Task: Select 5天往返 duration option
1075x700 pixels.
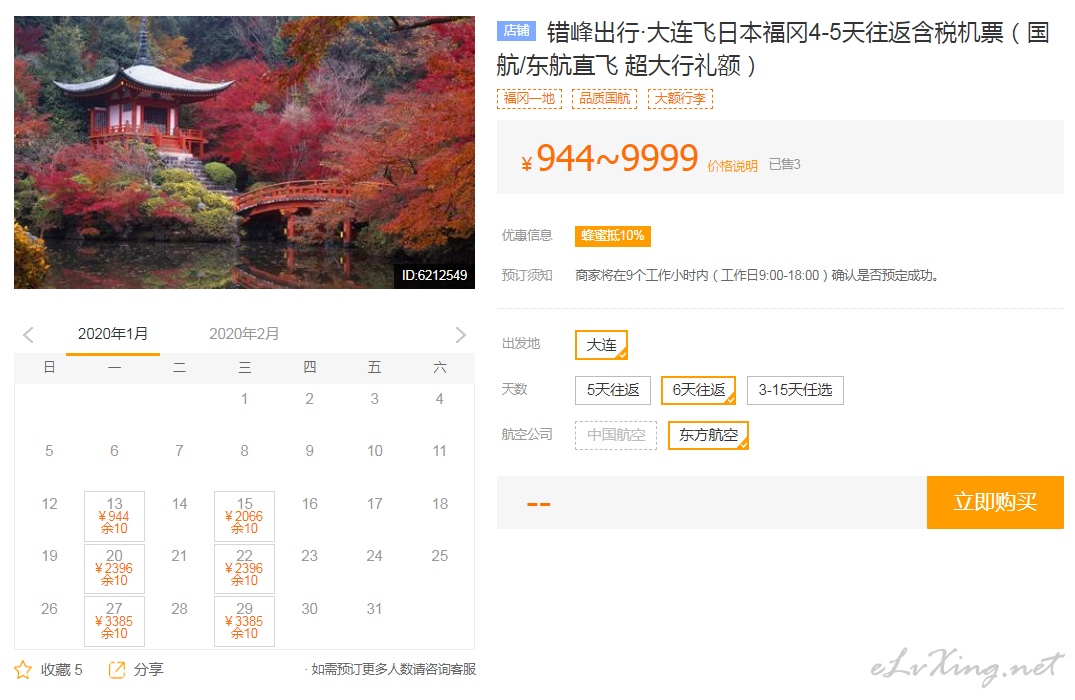Action: coord(613,390)
